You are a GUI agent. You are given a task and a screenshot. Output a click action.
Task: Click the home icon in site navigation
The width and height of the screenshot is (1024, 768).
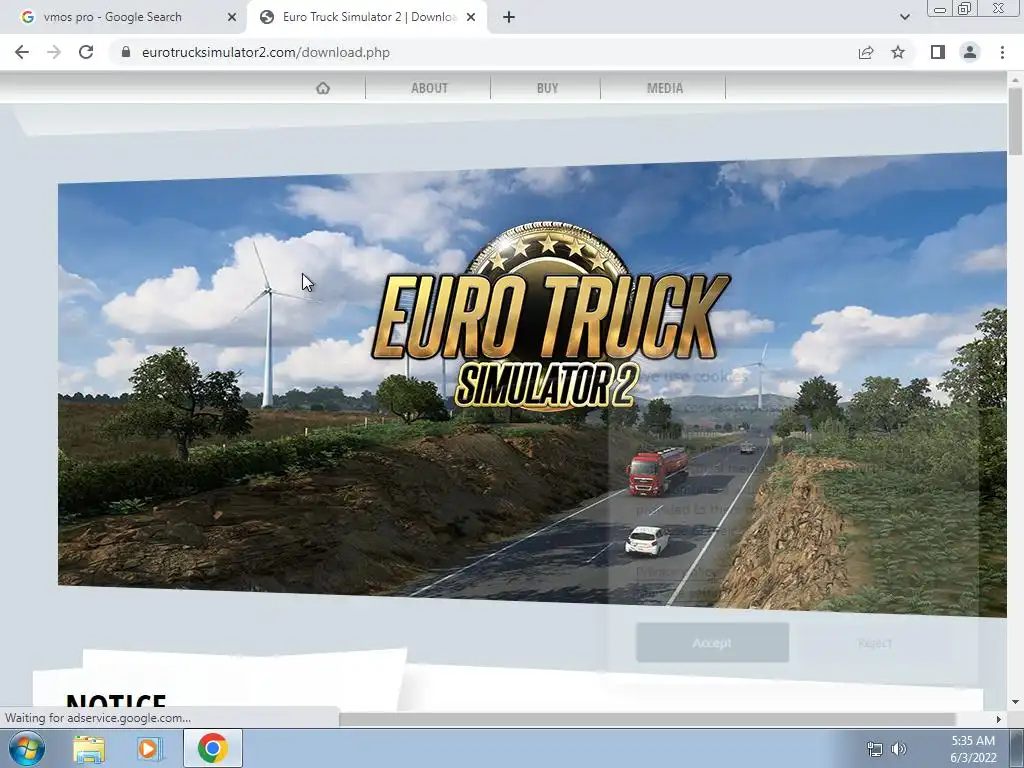click(x=323, y=88)
